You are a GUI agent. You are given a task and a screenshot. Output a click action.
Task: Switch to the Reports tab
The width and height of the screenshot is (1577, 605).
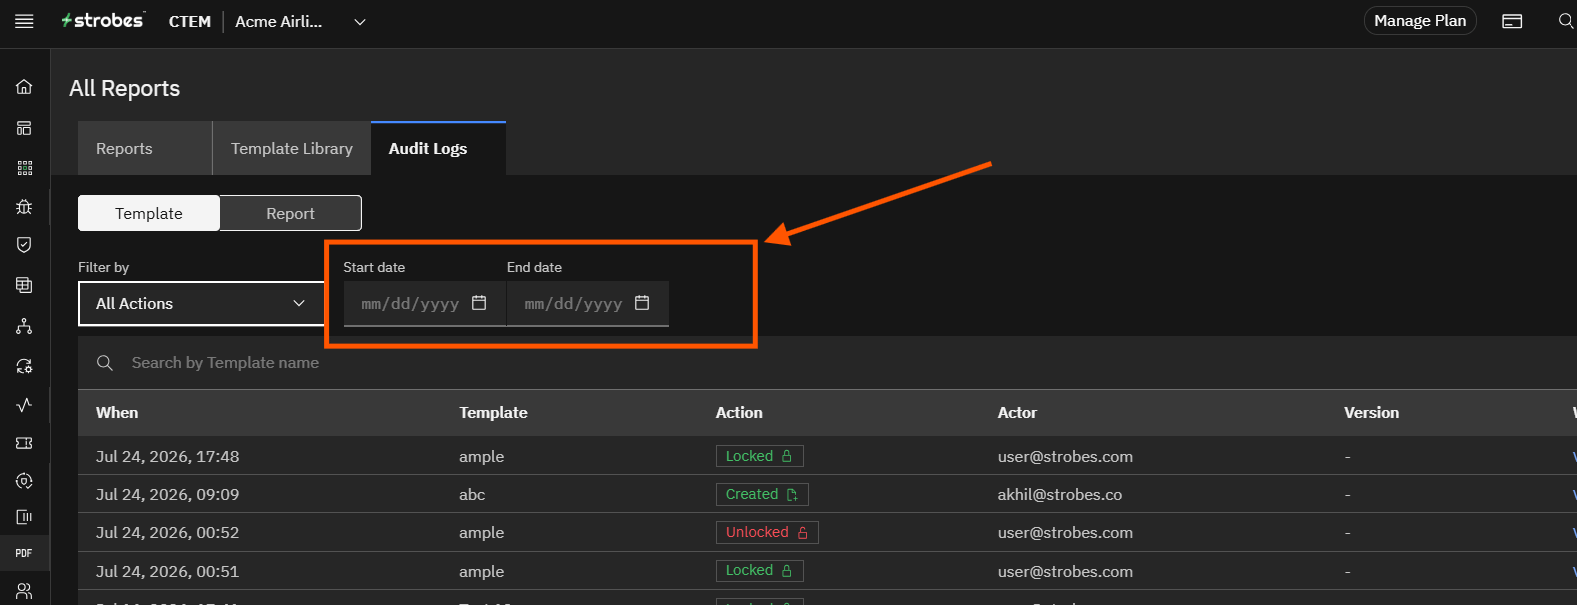[x=145, y=149]
